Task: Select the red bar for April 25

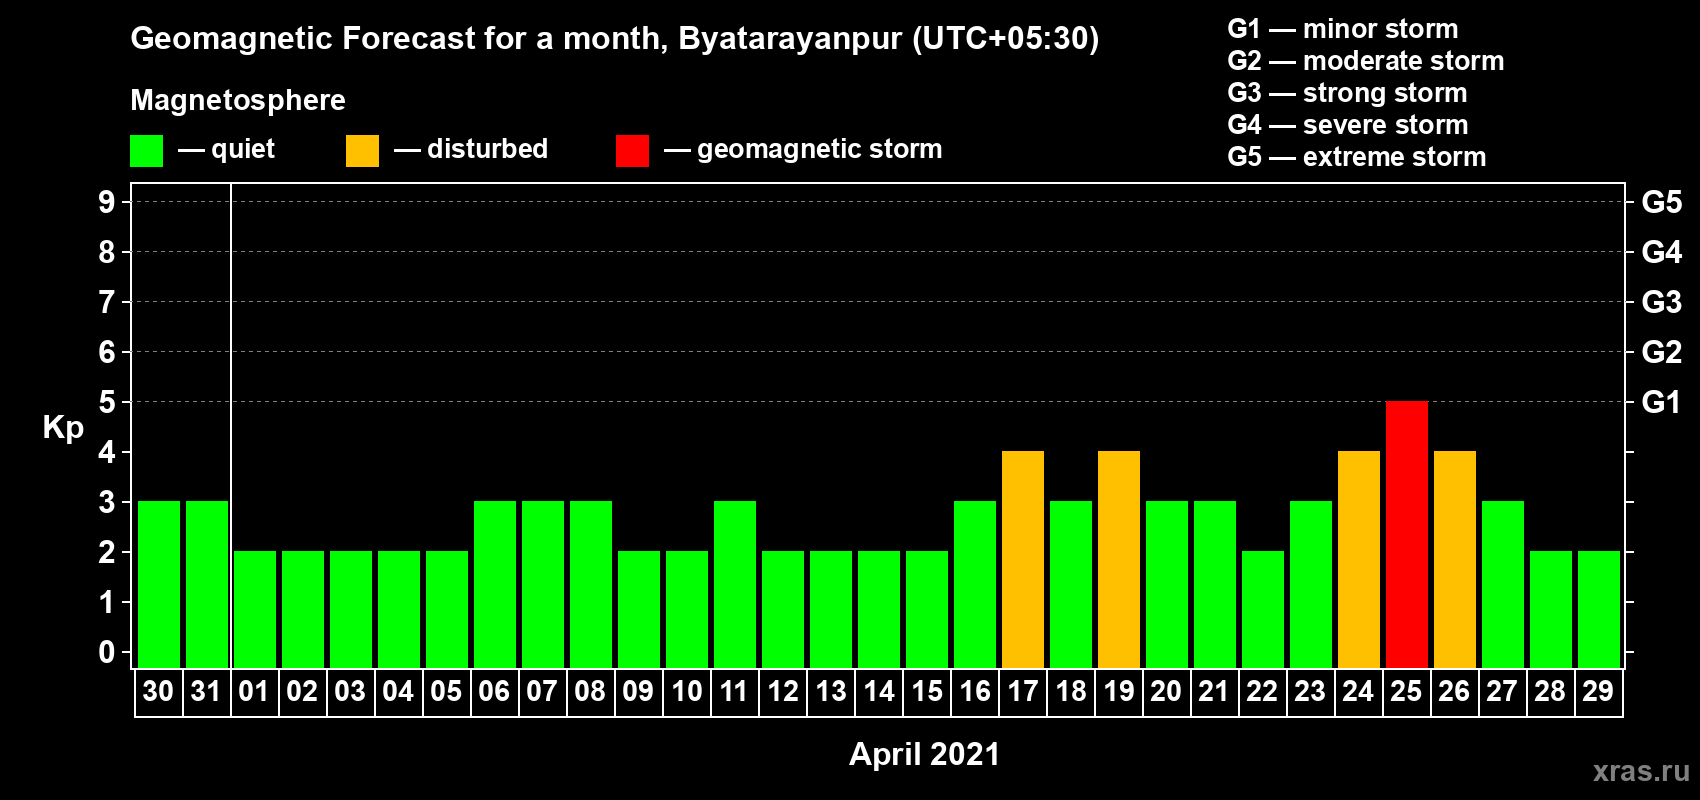Action: click(x=1407, y=534)
